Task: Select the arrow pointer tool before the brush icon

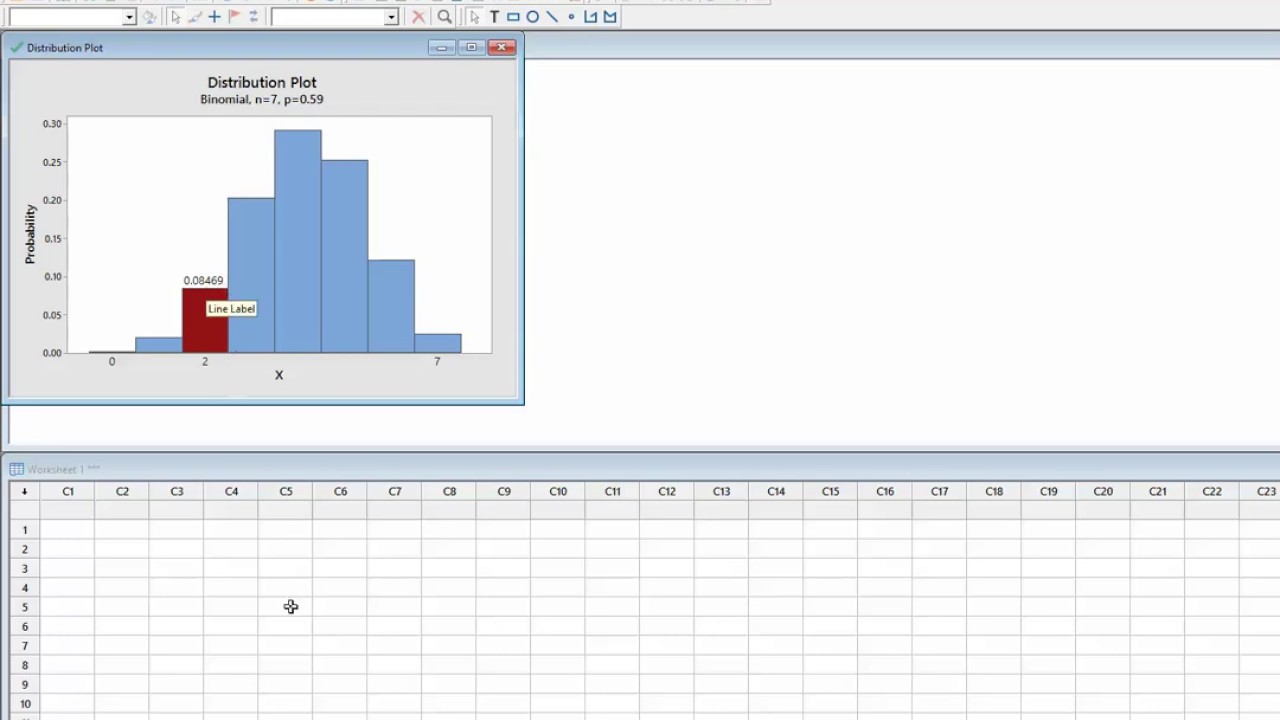Action: pyautogui.click(x=176, y=17)
